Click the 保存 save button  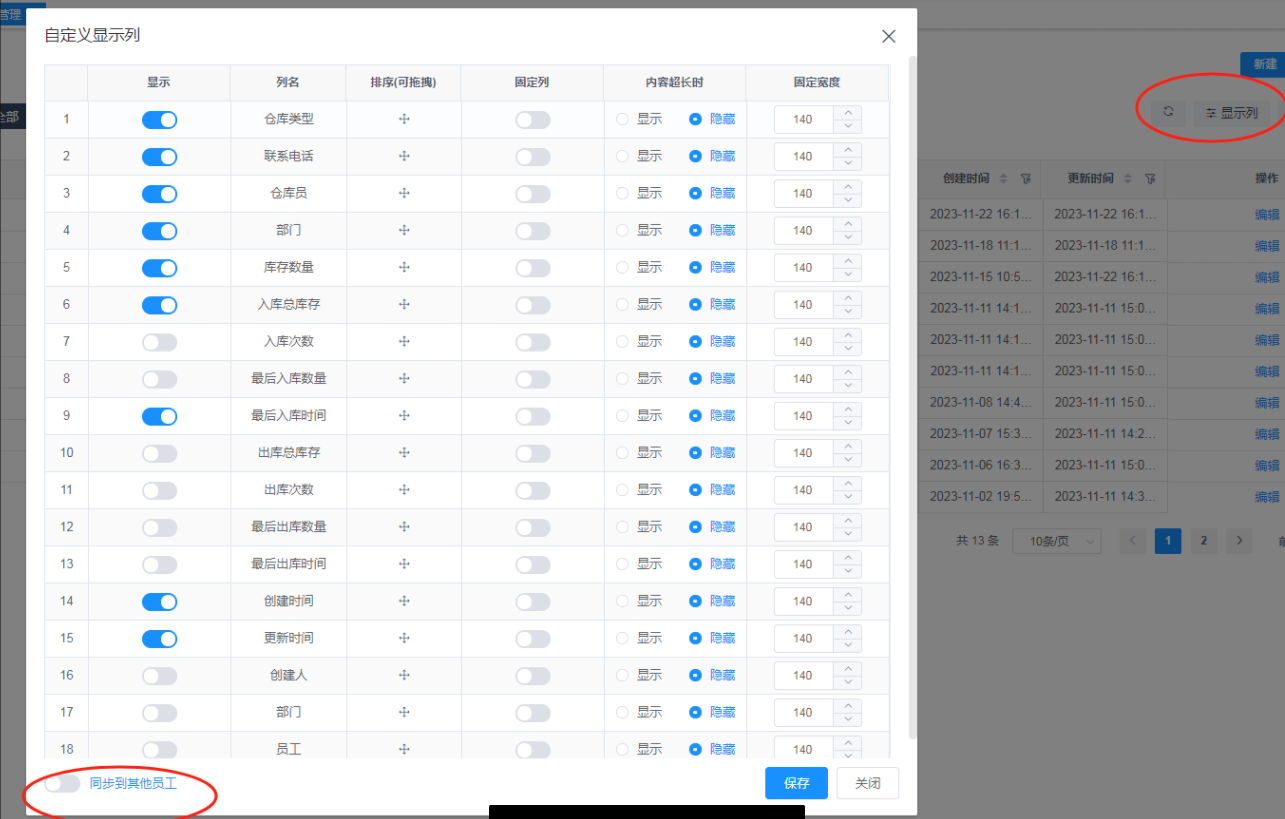796,783
